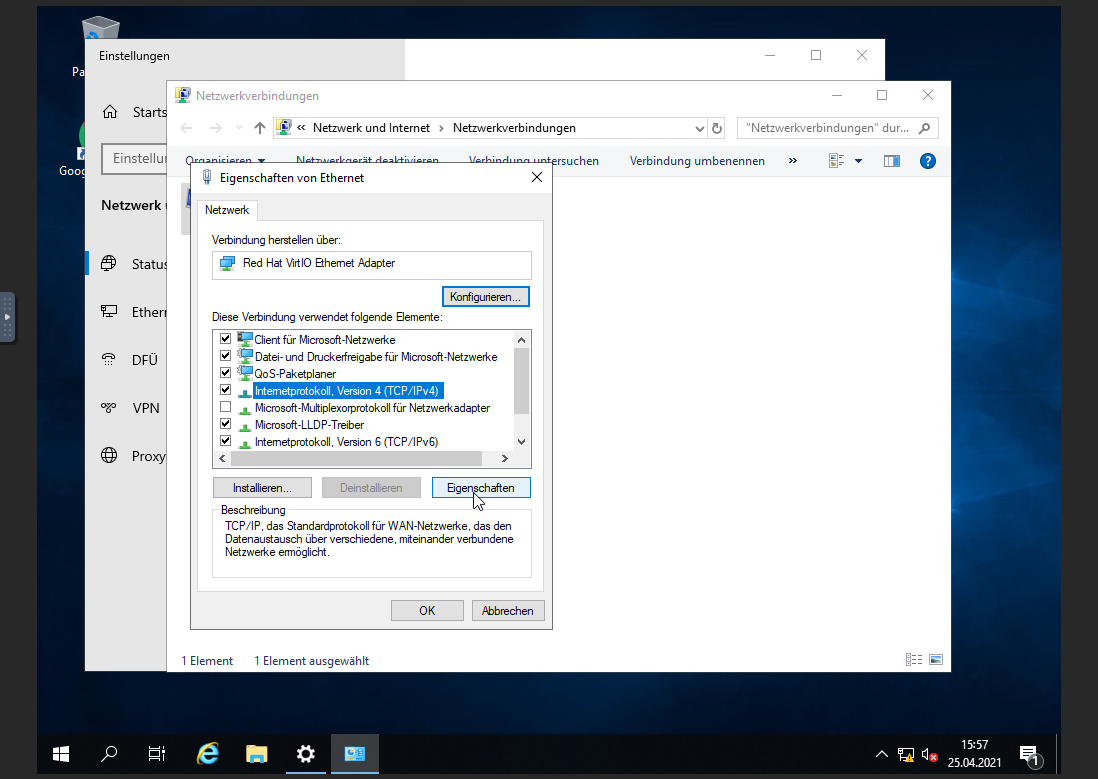This screenshot has height=779, width=1098.
Task: Toggle the preview pane icon
Action: click(x=891, y=161)
